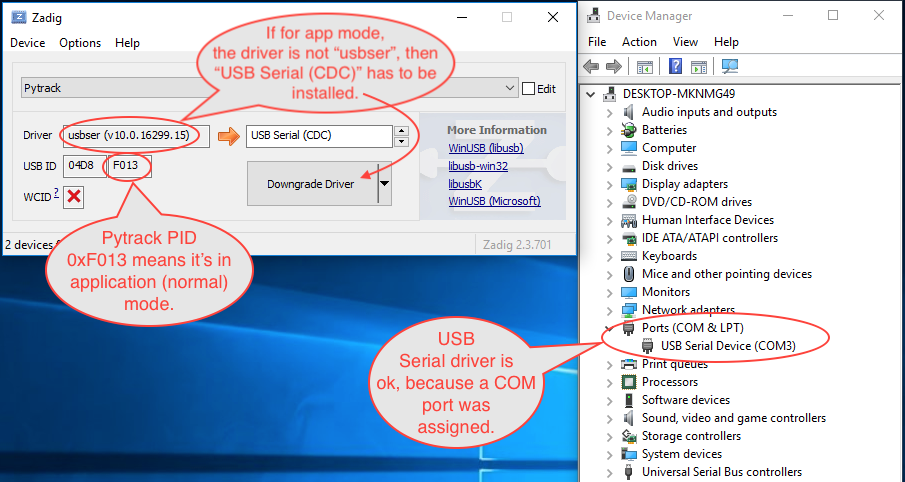Collapse the Ports (COM & LPT) node
The width and height of the screenshot is (905, 482).
coord(610,328)
